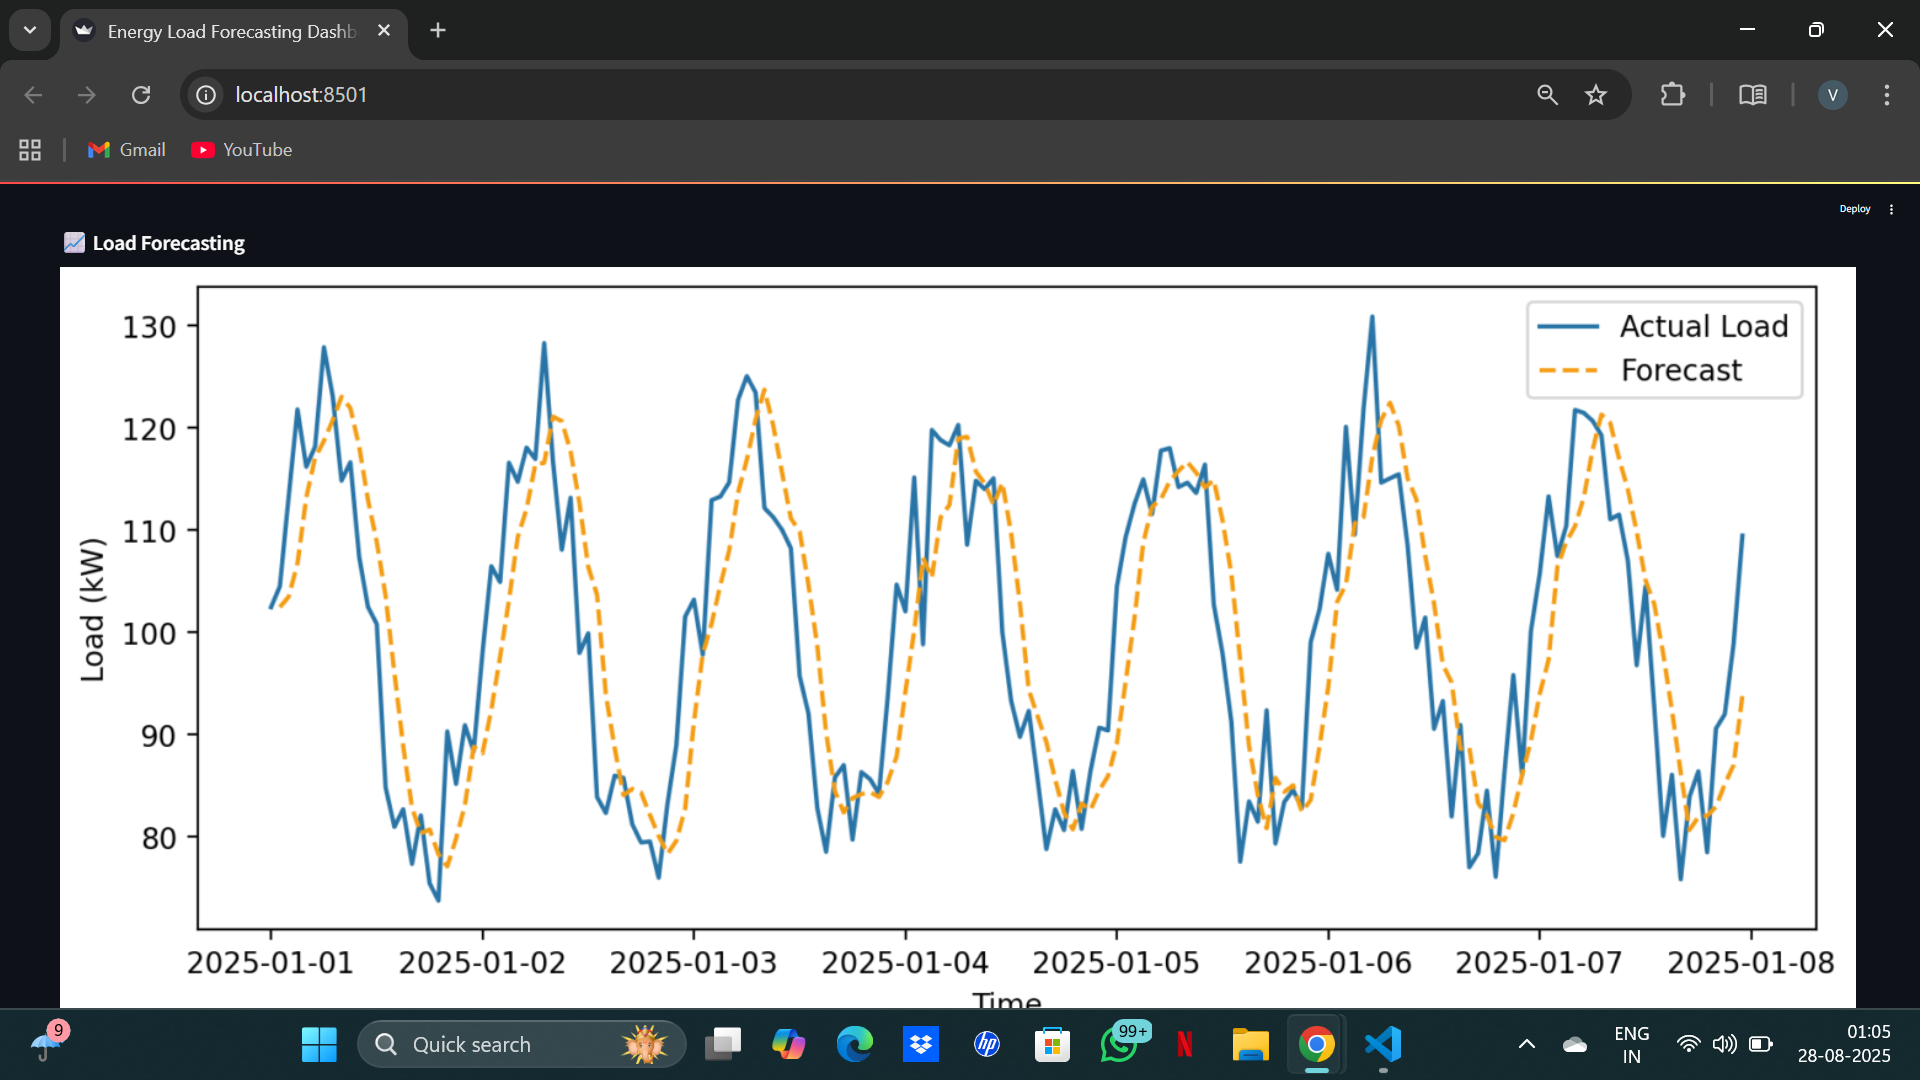Open the YouTube bookmark
This screenshot has width=1920, height=1080.
(242, 150)
